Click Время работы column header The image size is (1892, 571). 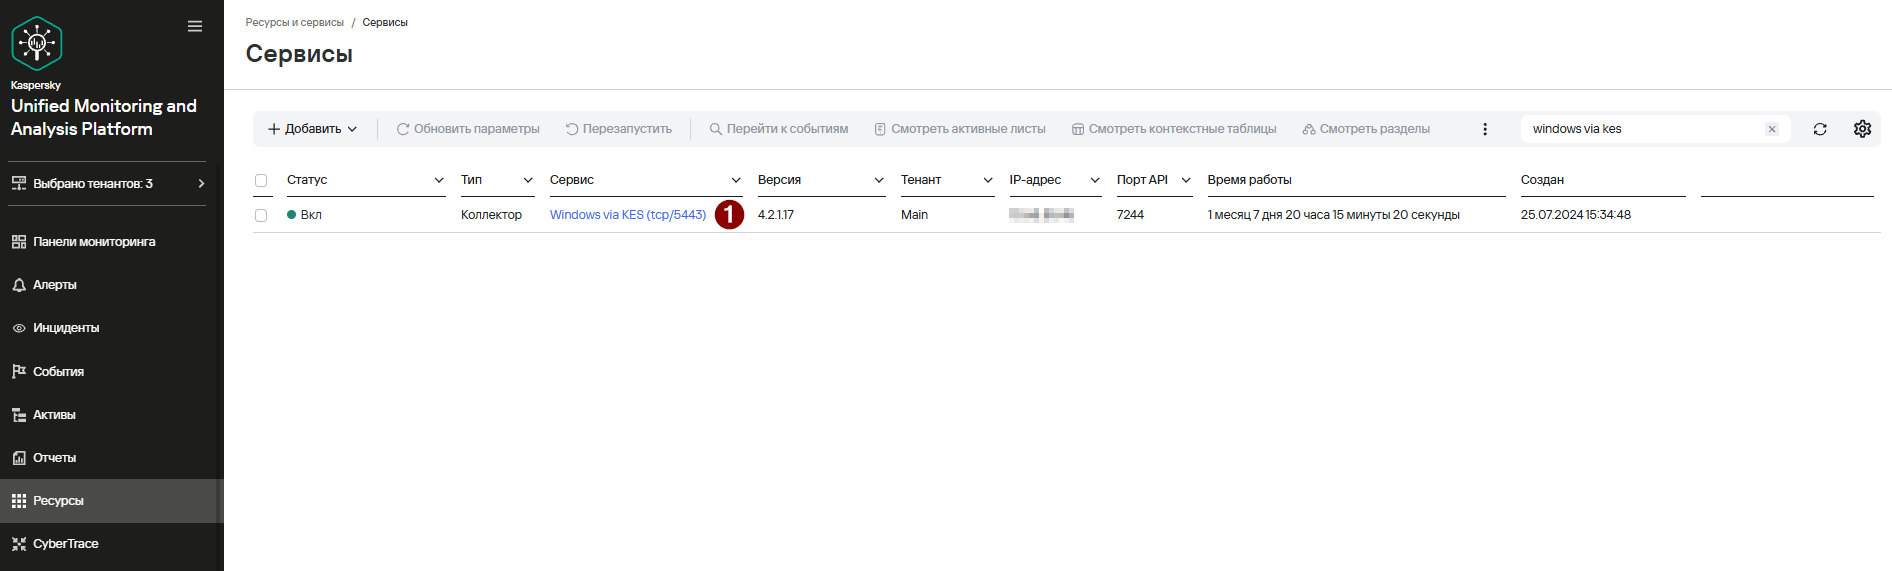tap(1249, 180)
